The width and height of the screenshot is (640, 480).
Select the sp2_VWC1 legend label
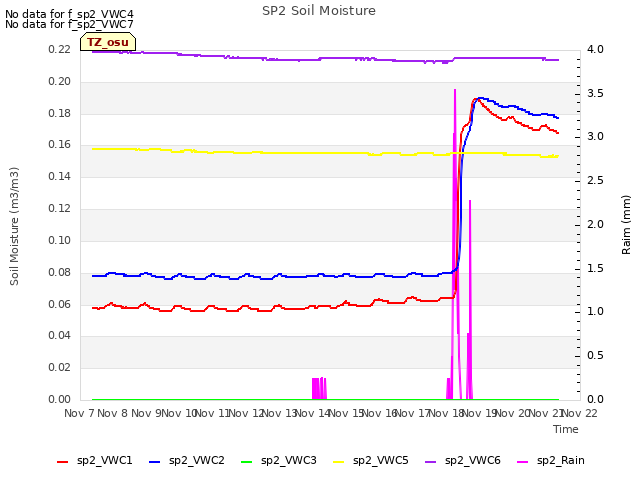[104, 460]
